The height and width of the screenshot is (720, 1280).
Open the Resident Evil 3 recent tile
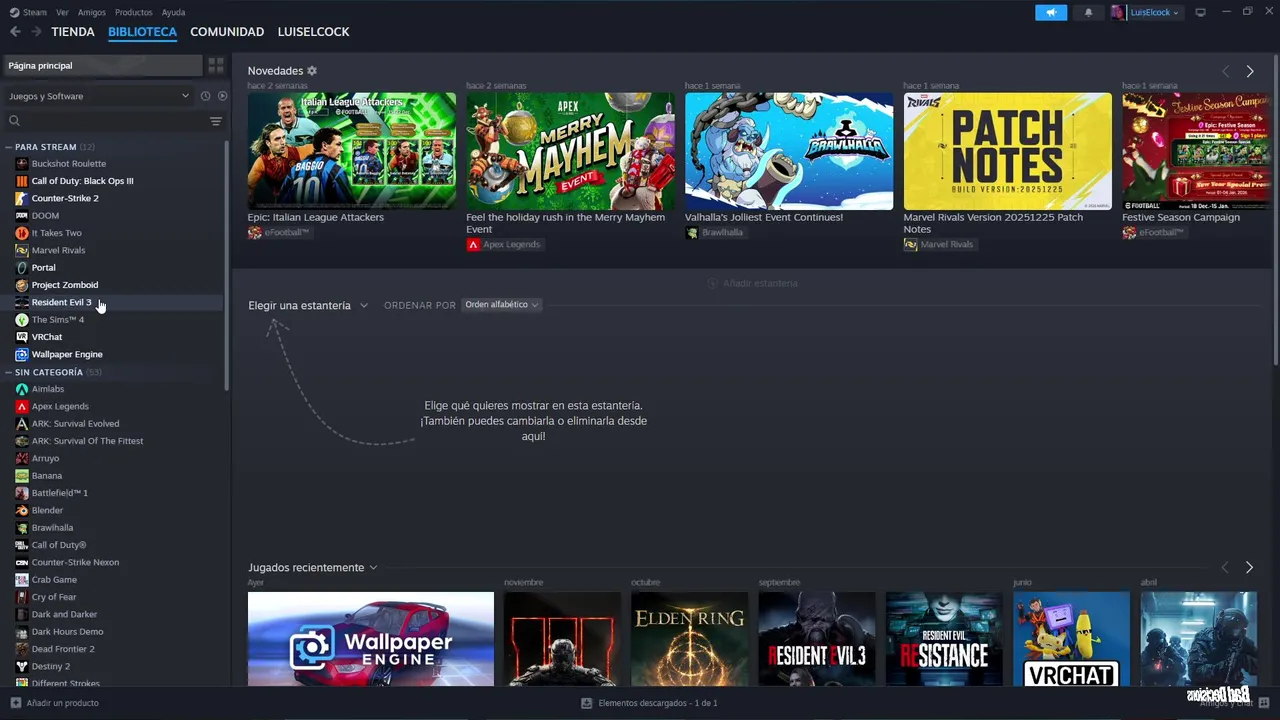tap(817, 639)
